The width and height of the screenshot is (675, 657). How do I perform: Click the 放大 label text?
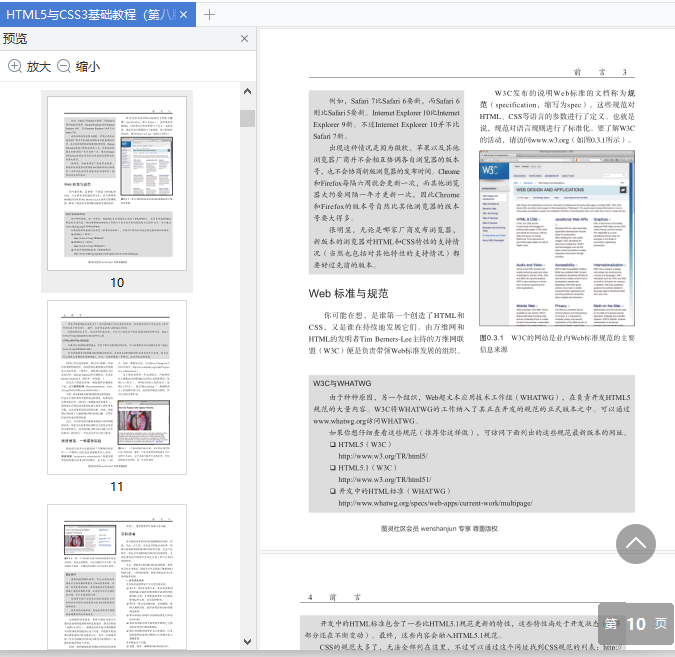click(x=39, y=67)
